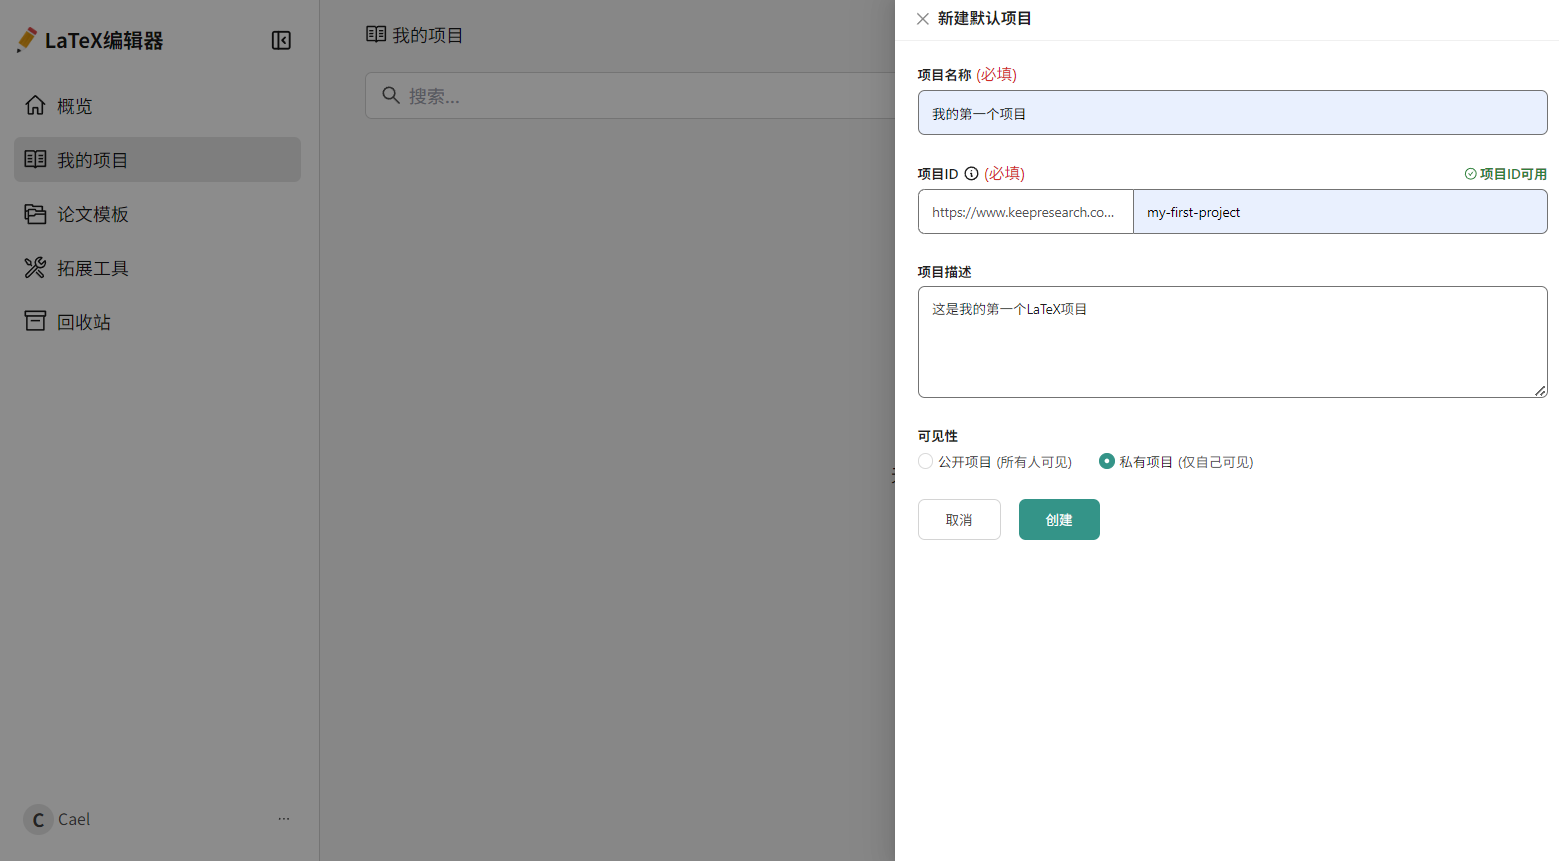The width and height of the screenshot is (1559, 861).
Task: Collapse the sidebar with the collapse icon
Action: coord(281,40)
